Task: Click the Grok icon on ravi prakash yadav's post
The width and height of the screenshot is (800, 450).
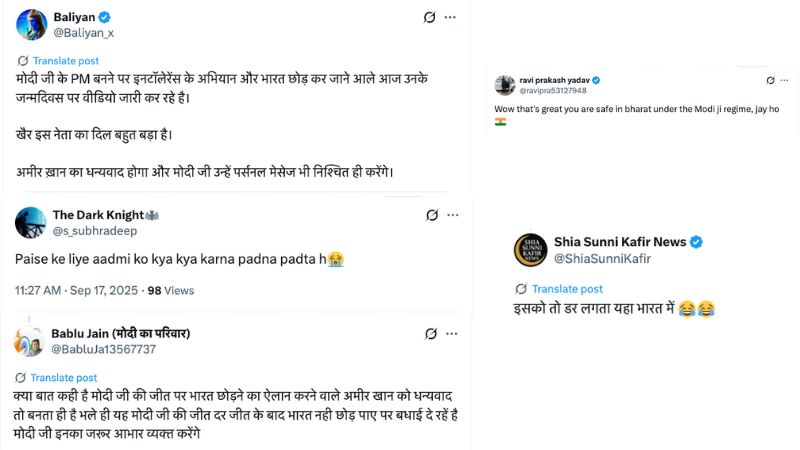Action: tap(769, 79)
